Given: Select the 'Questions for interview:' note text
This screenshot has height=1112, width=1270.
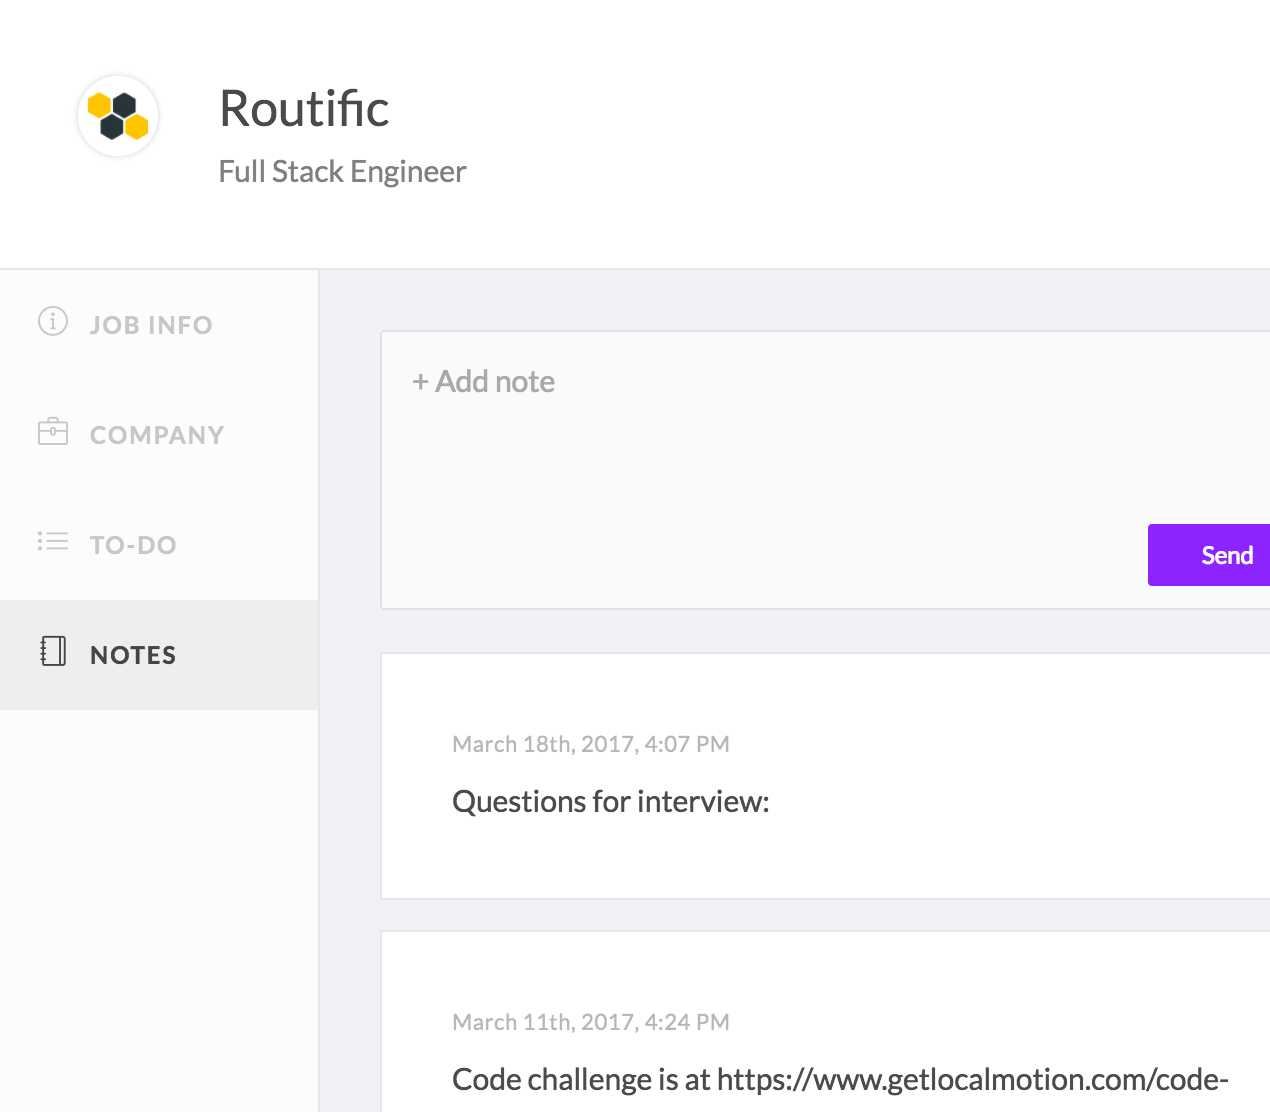Looking at the screenshot, I should click(610, 802).
